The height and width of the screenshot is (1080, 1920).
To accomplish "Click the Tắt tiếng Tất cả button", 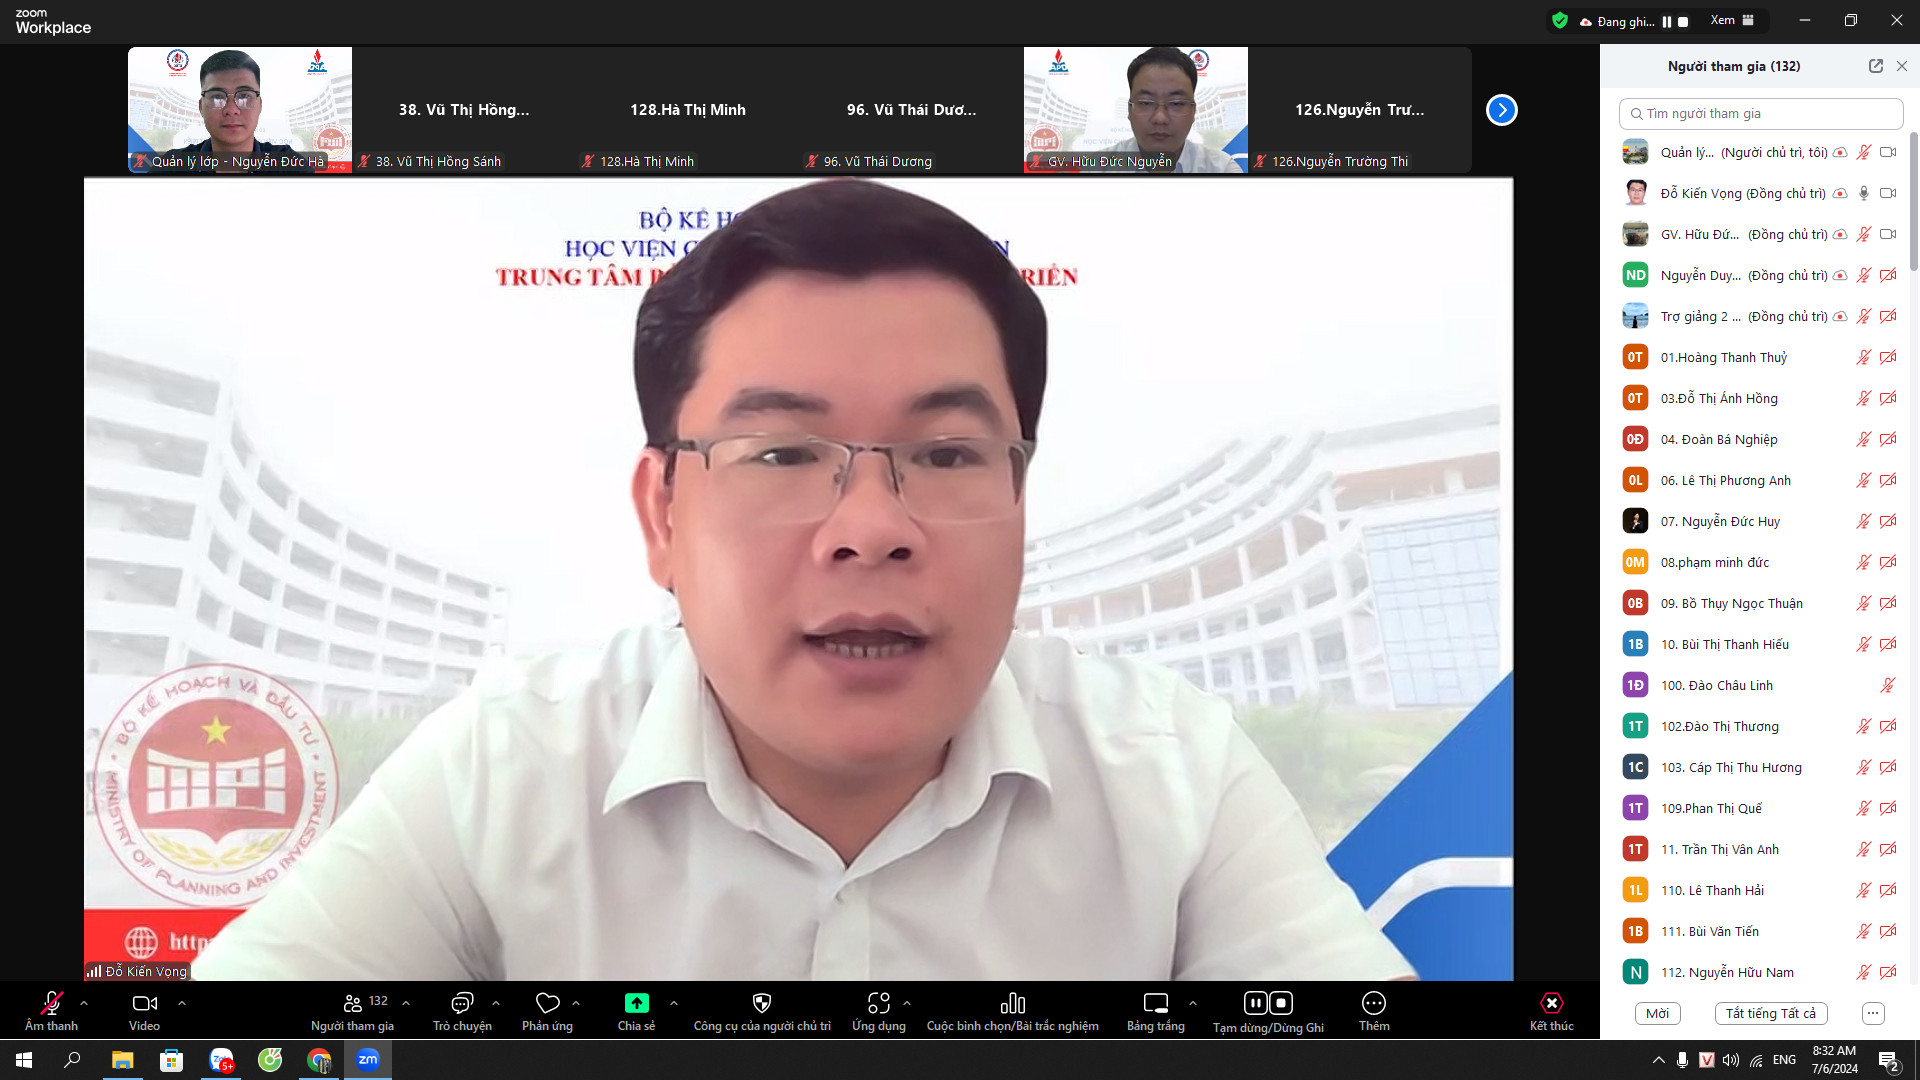I will point(1770,1013).
